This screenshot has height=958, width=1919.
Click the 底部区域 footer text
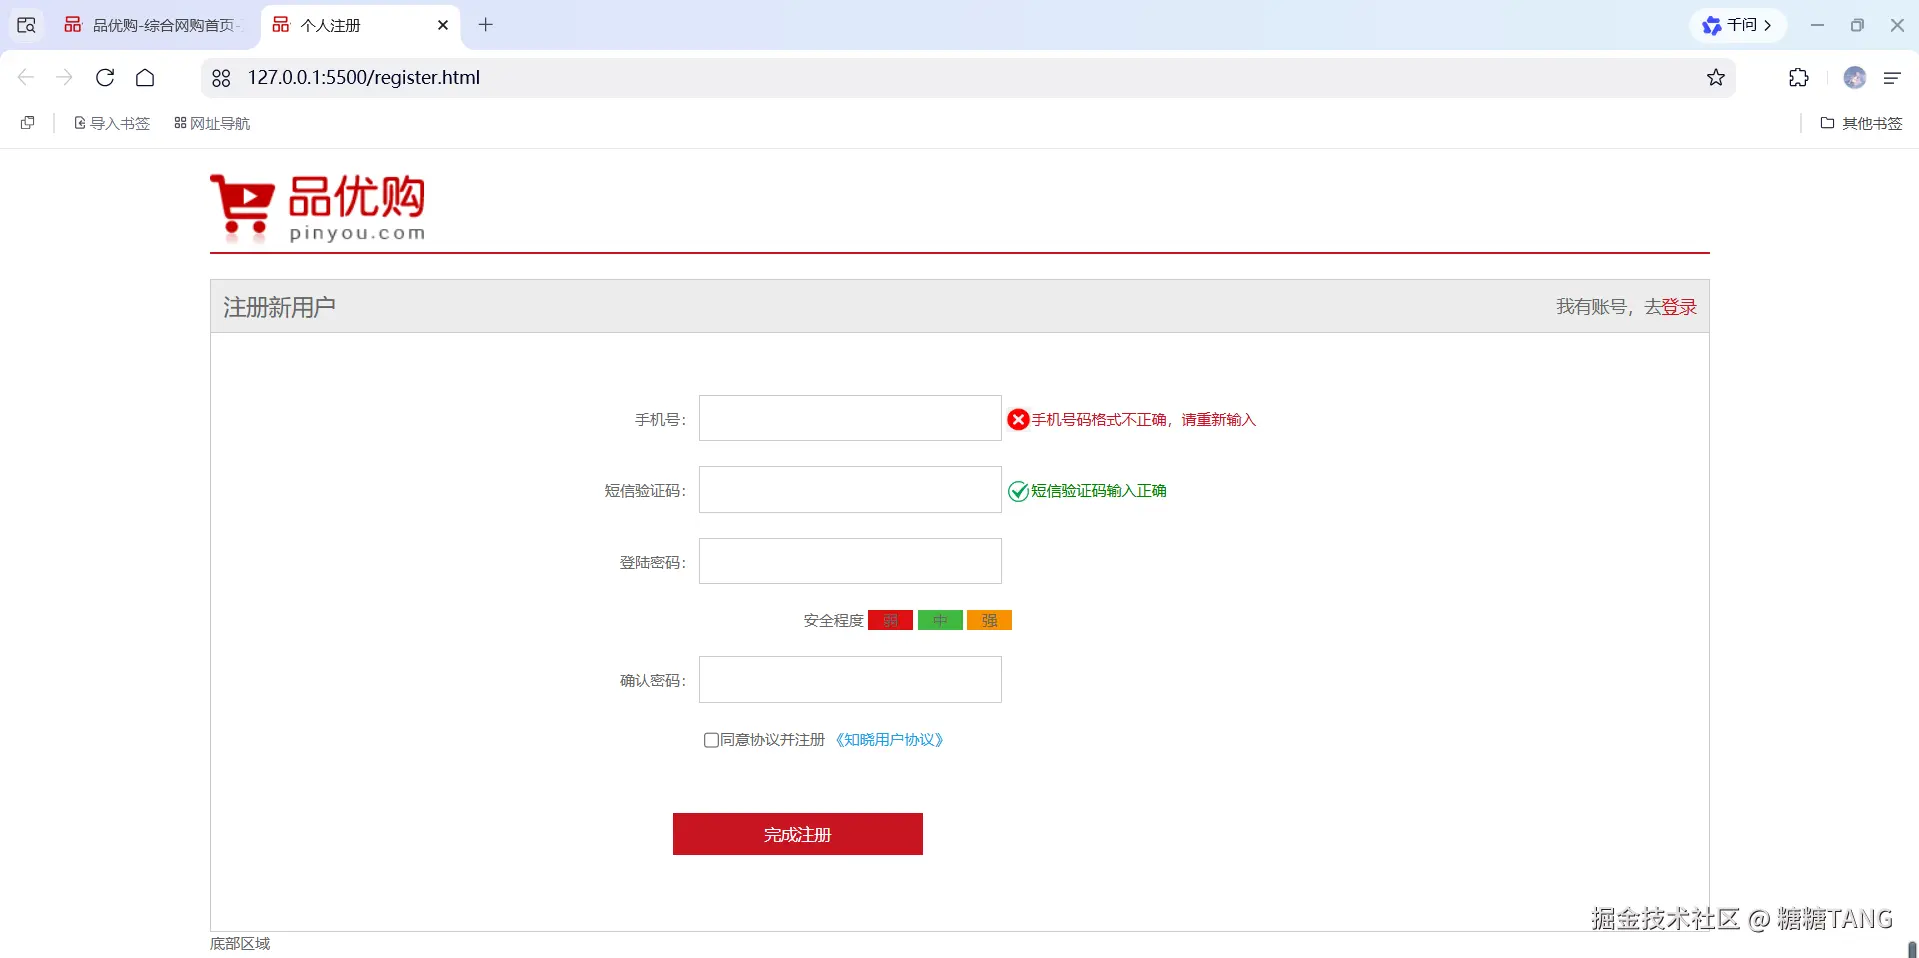point(240,944)
